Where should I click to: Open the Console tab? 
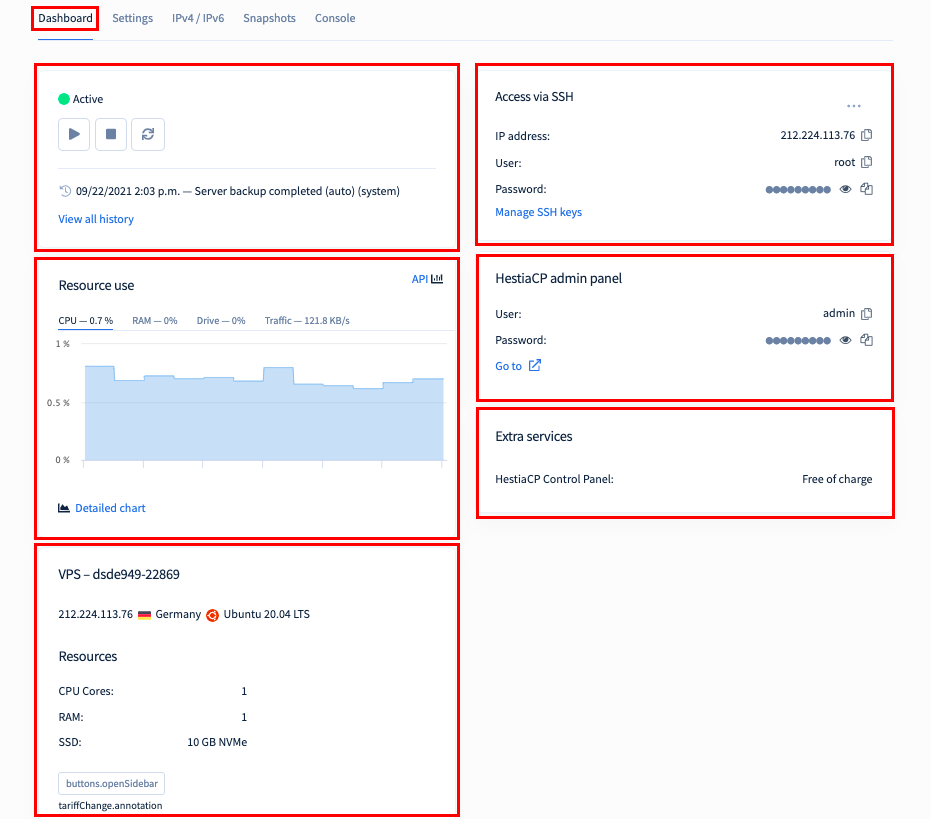(335, 18)
